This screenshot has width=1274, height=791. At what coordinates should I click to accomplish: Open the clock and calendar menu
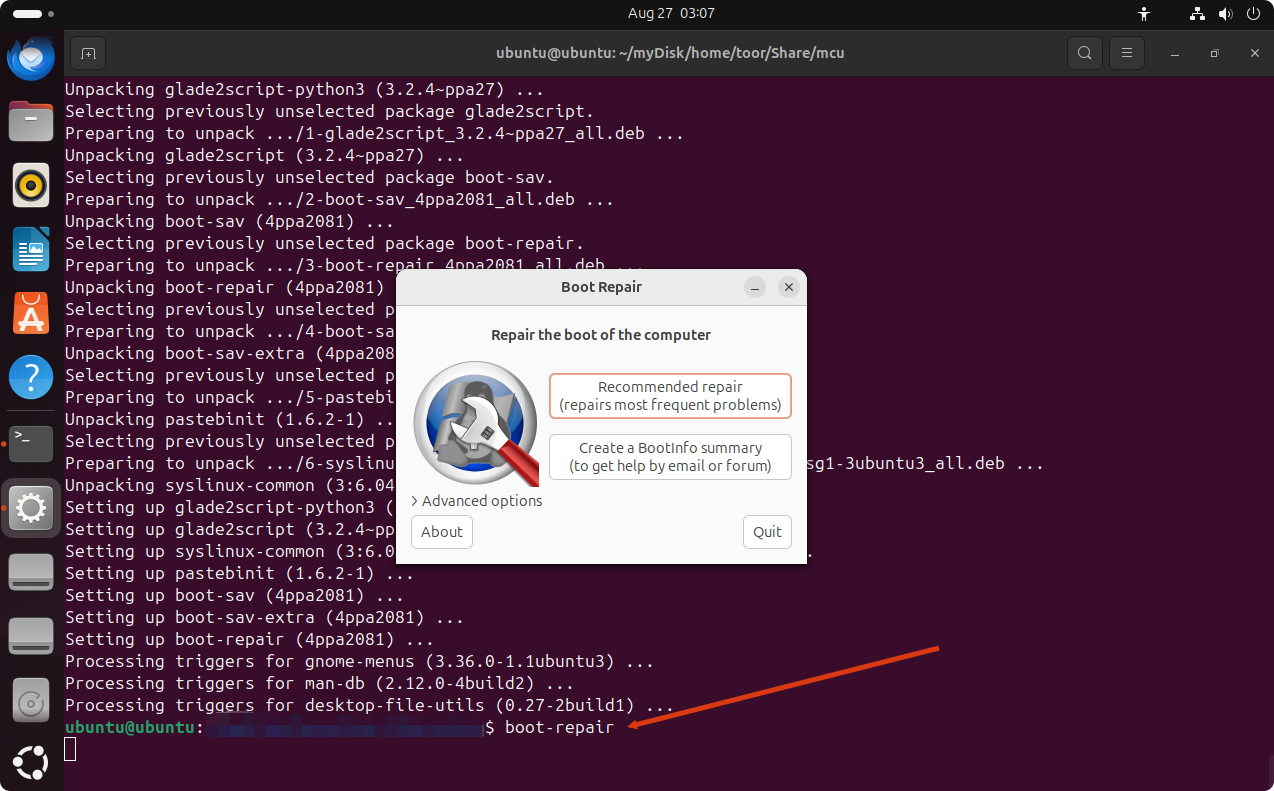point(671,14)
